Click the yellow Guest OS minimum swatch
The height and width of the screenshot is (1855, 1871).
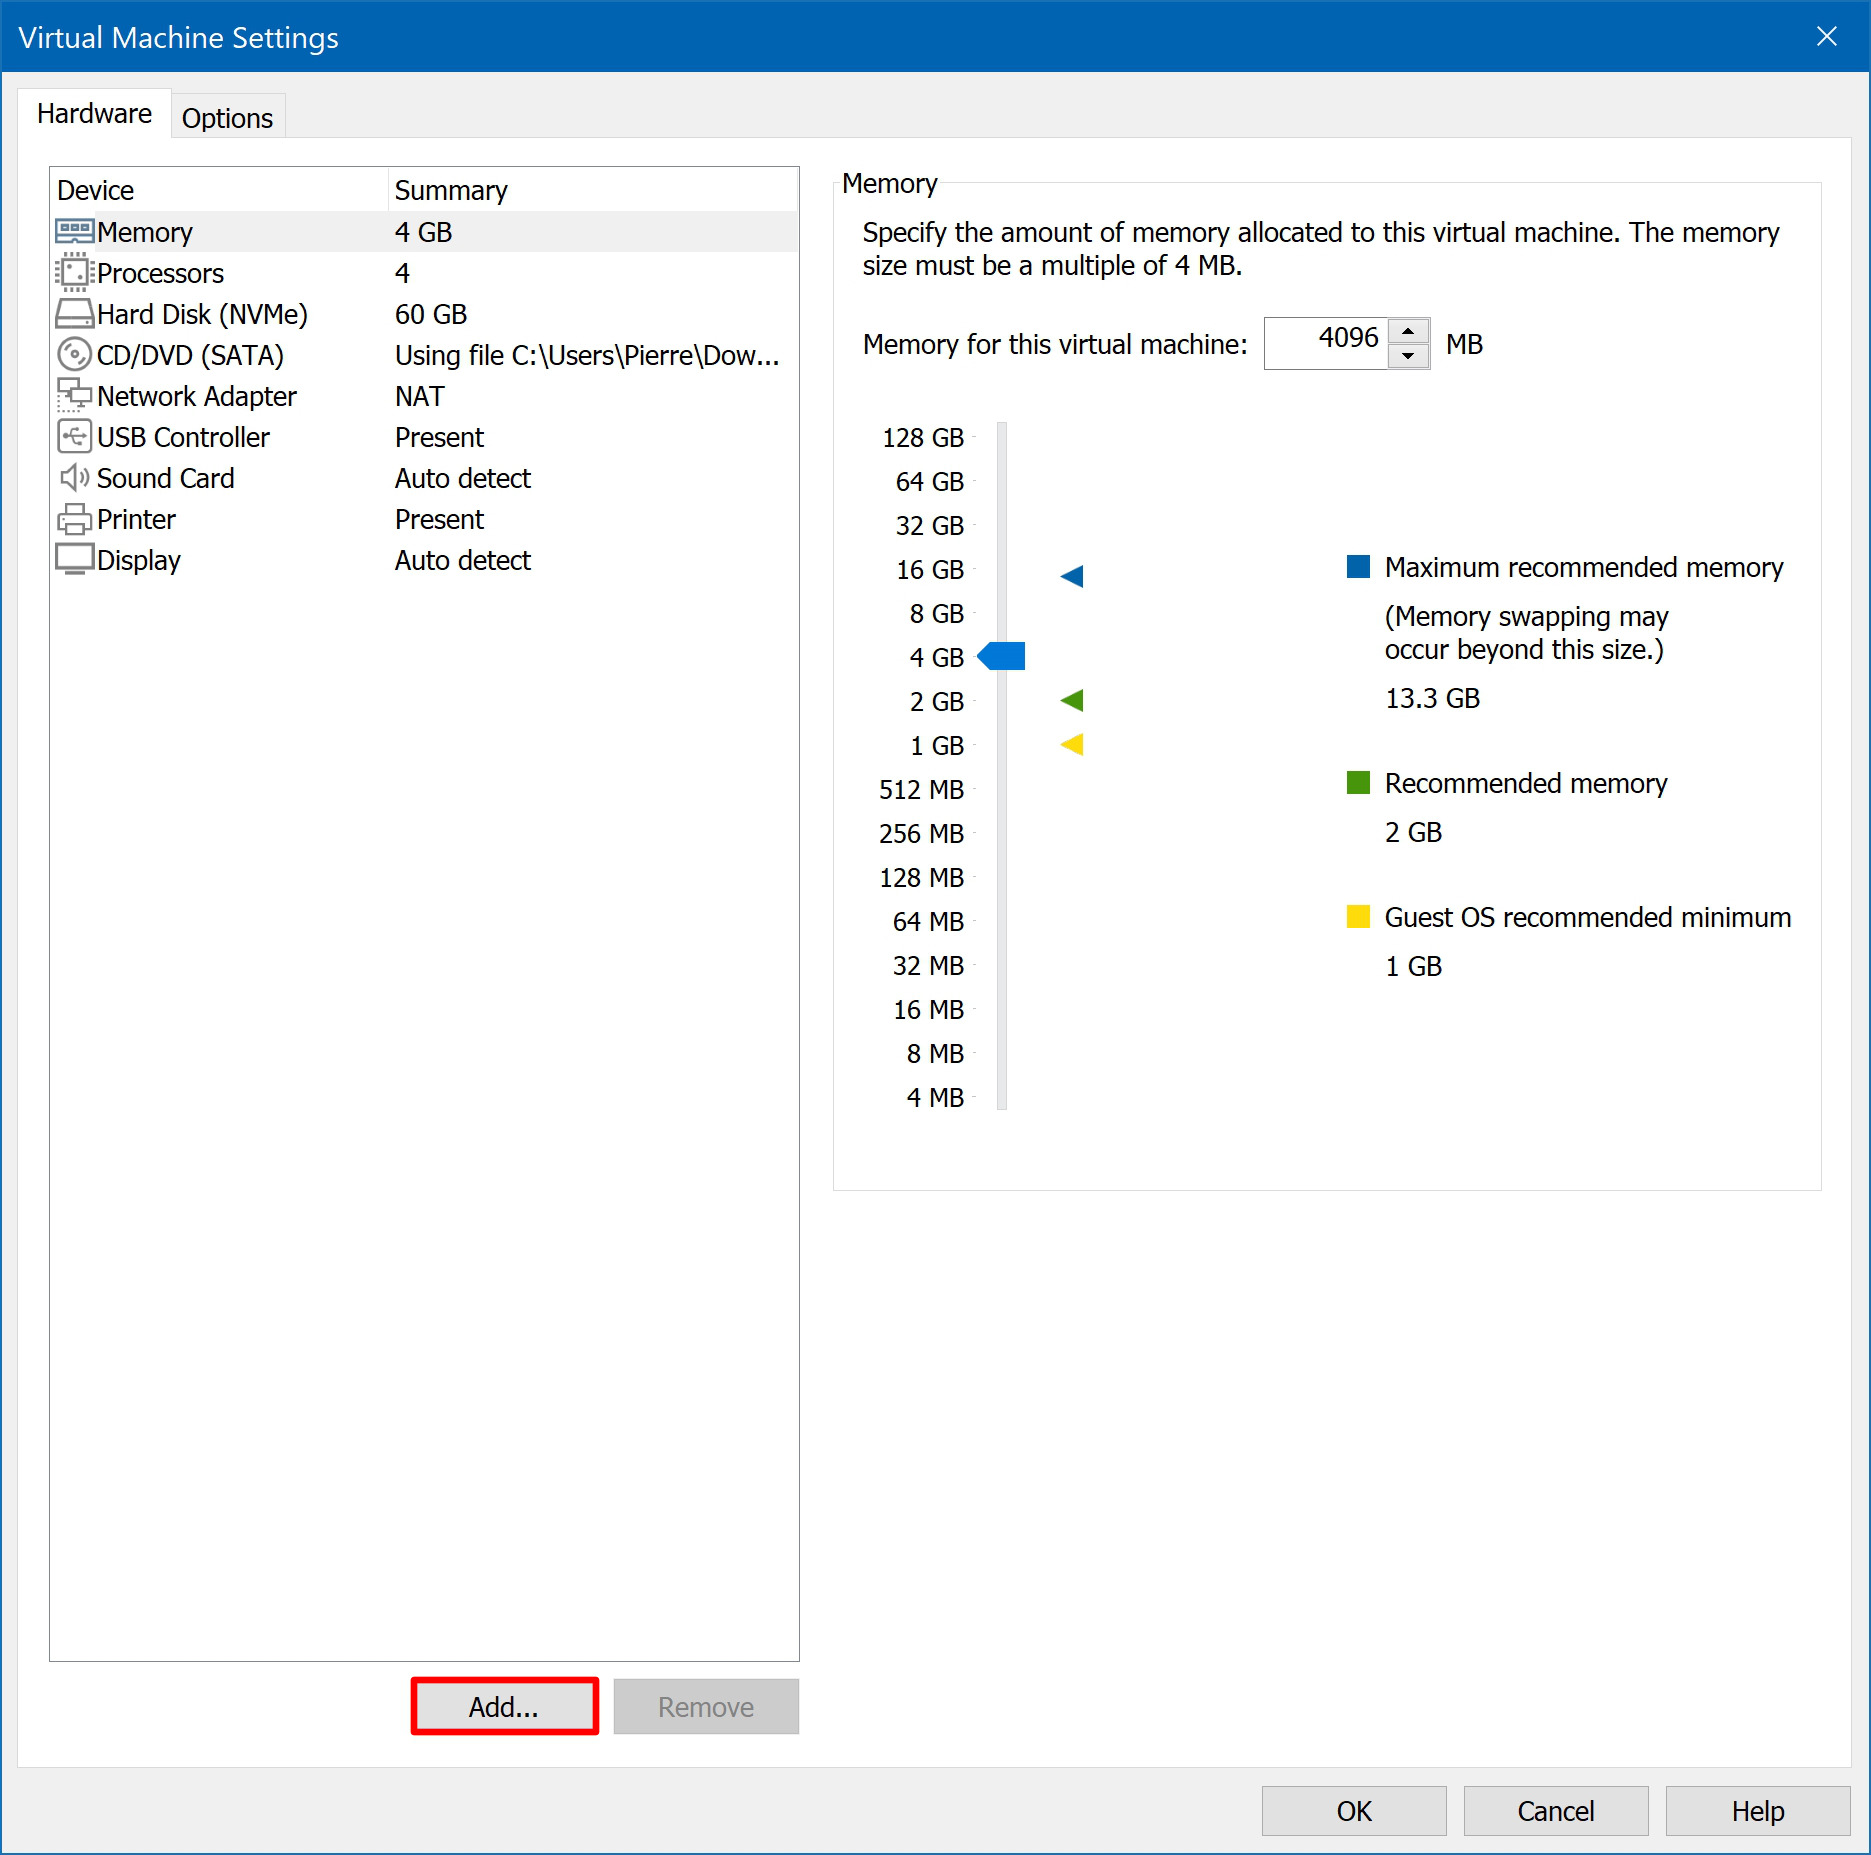[1358, 916]
